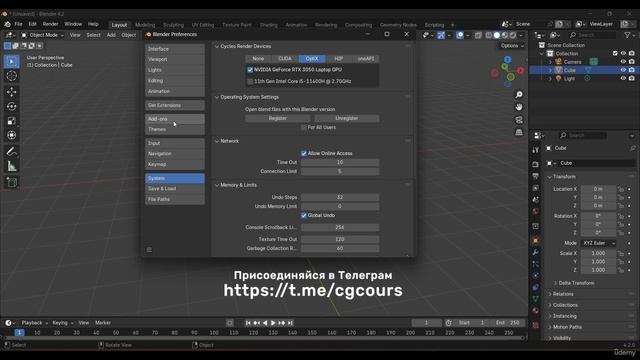Jump to timeline start frame
Image resolution: width=640 pixels, height=360 pixels.
coord(248,323)
